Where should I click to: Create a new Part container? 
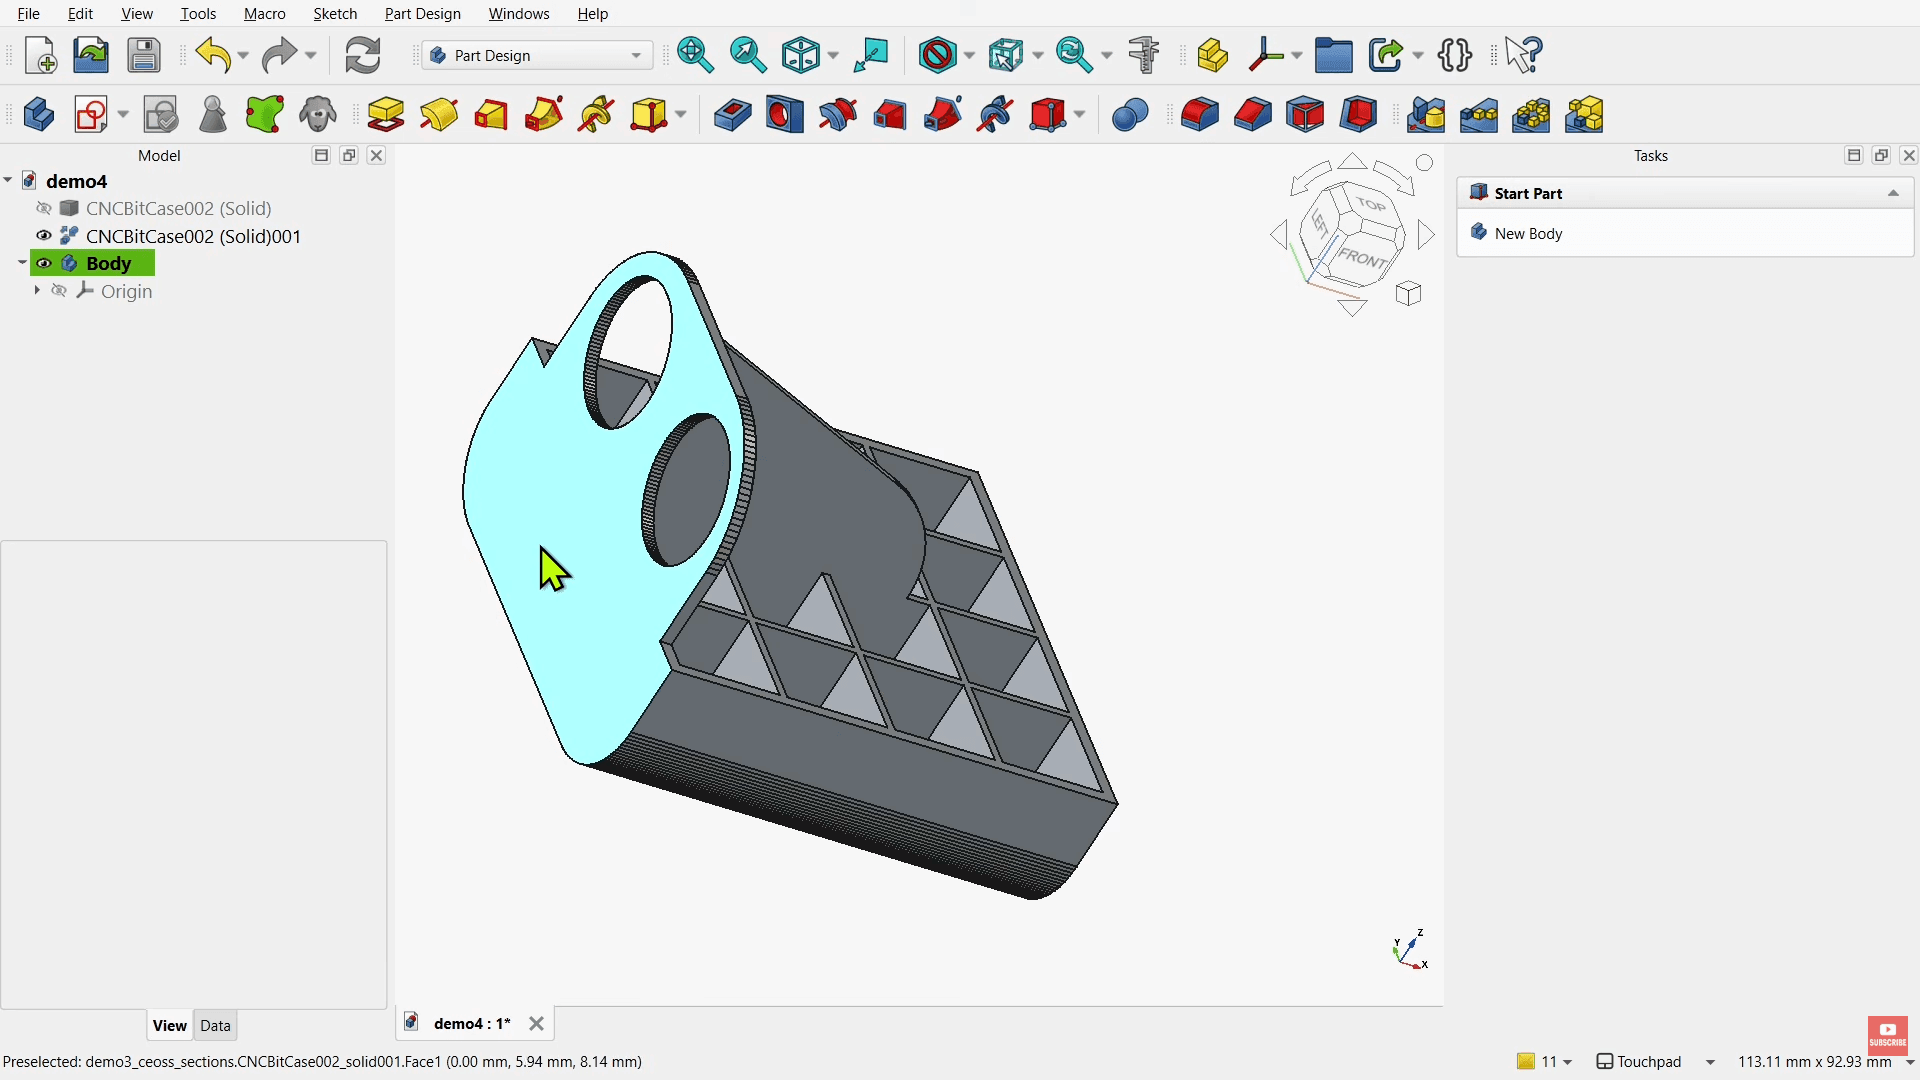point(1212,55)
